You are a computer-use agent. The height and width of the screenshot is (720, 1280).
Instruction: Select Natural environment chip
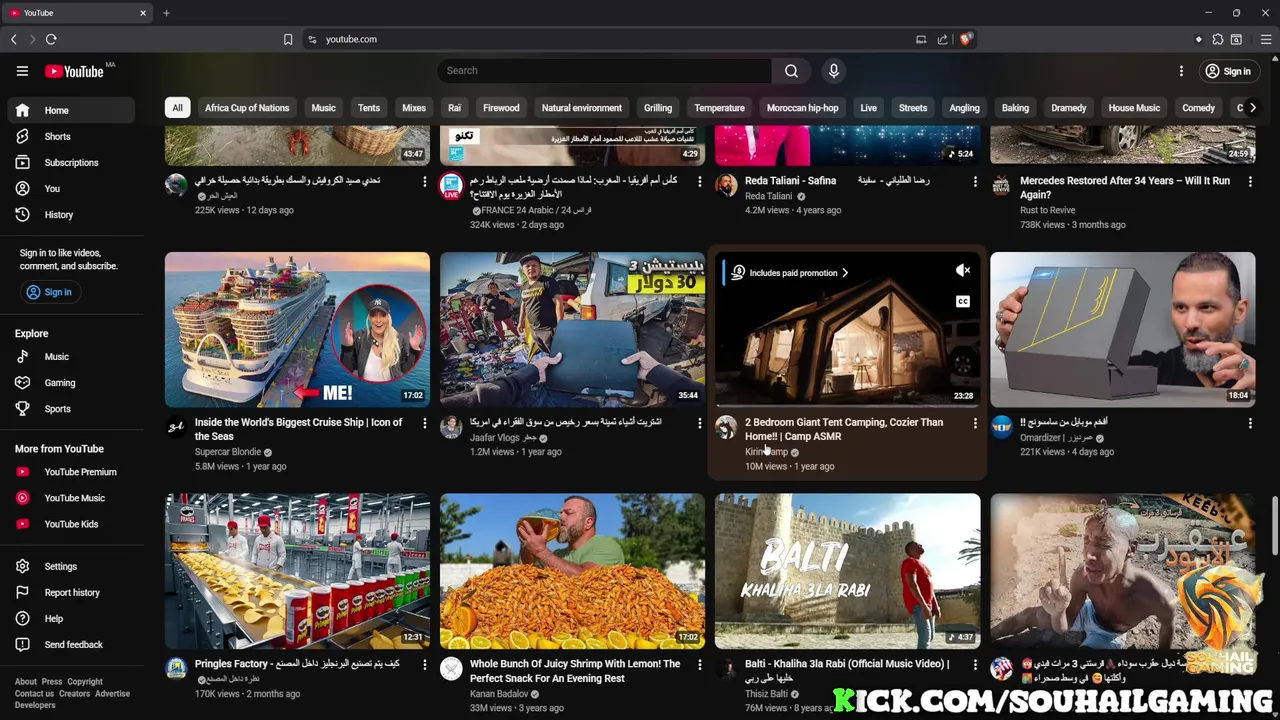tap(582, 108)
